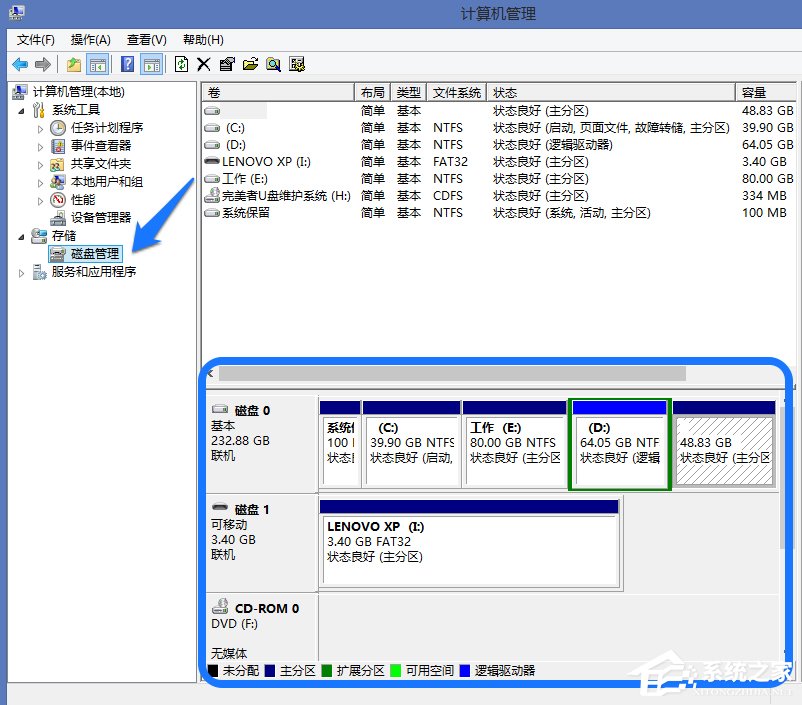Open the properties toolbar icon

pyautogui.click(x=227, y=64)
